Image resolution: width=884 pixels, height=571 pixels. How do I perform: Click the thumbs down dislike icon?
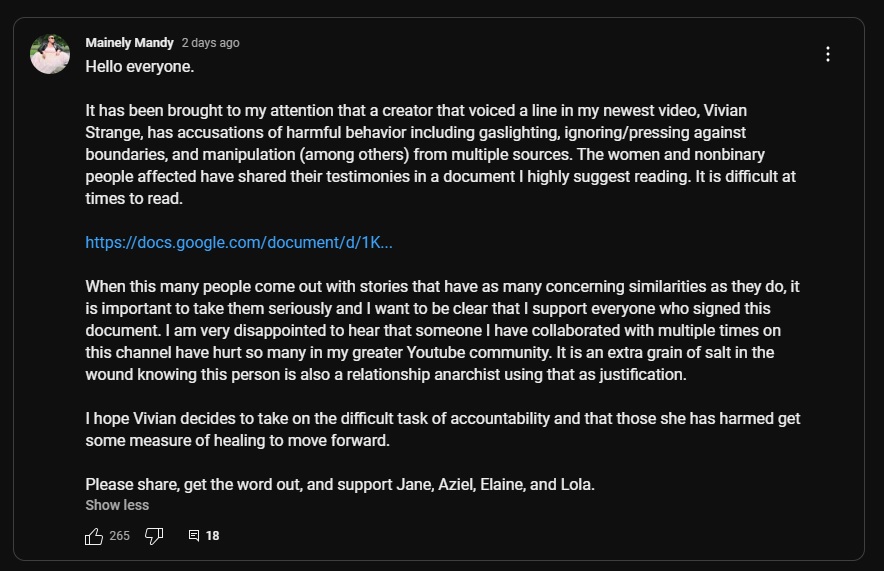(x=154, y=536)
